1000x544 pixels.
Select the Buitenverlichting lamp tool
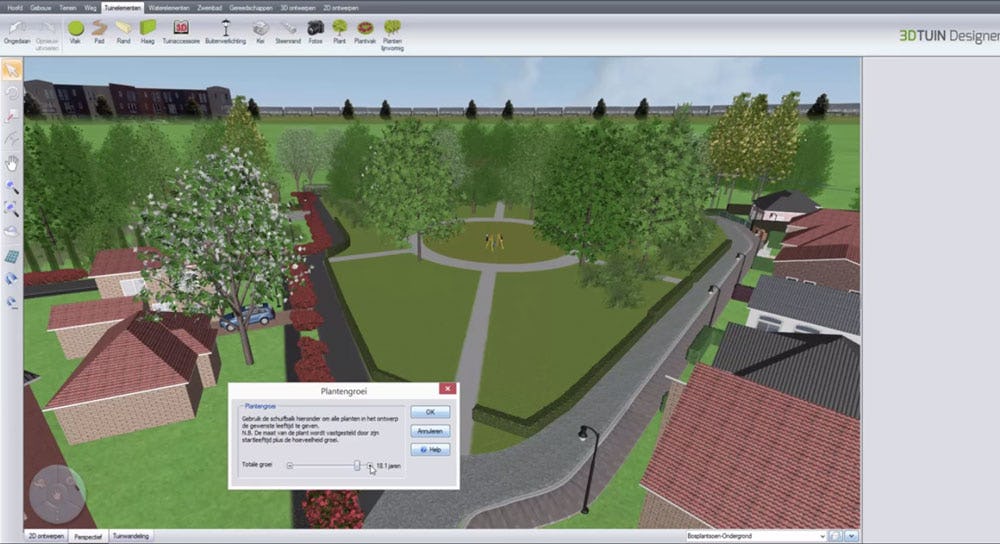coord(224,30)
